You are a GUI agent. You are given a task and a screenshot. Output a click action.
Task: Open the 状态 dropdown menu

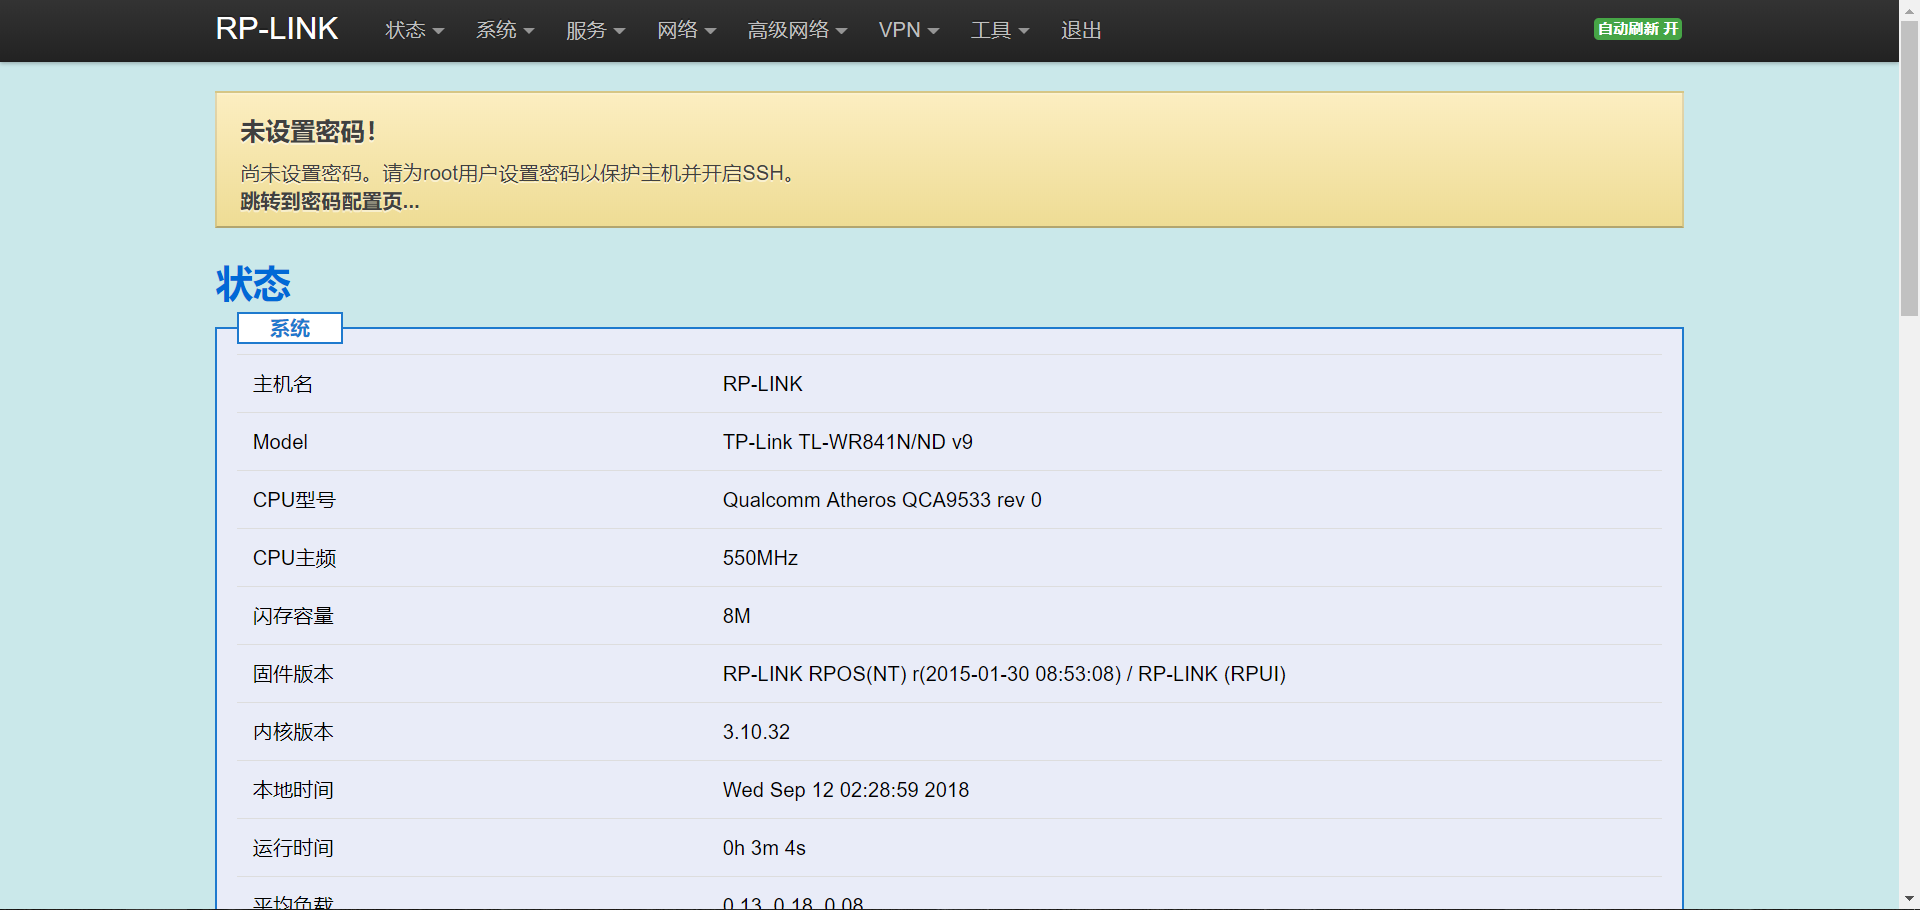click(414, 30)
